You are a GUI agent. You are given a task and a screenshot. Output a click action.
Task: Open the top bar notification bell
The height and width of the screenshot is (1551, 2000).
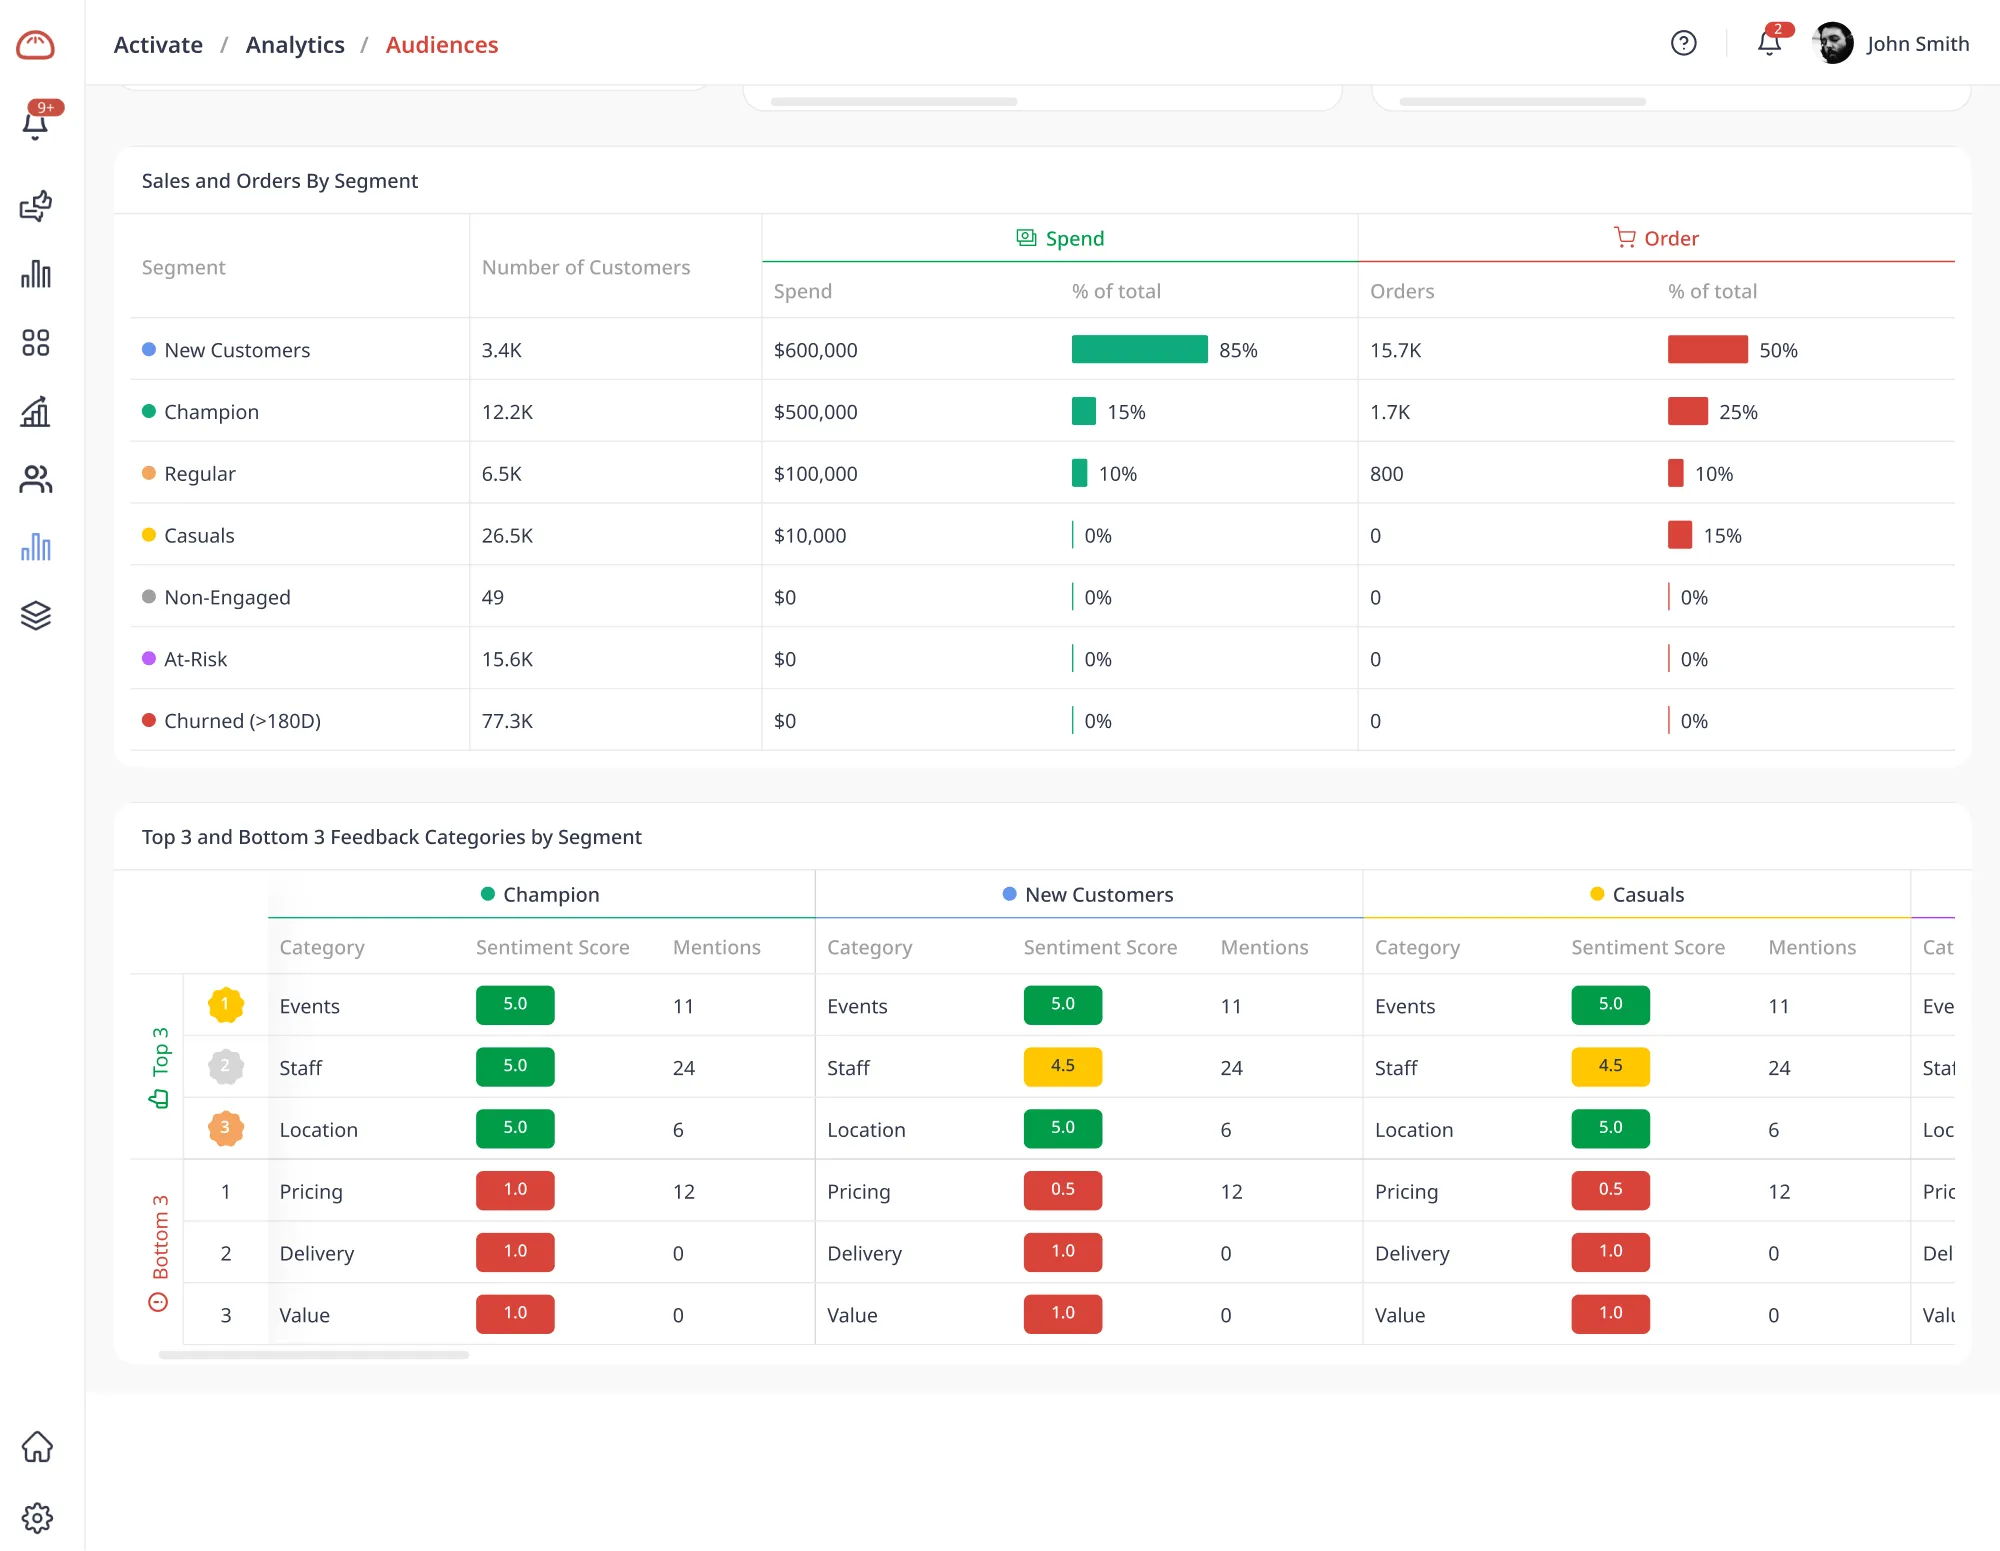(1769, 43)
